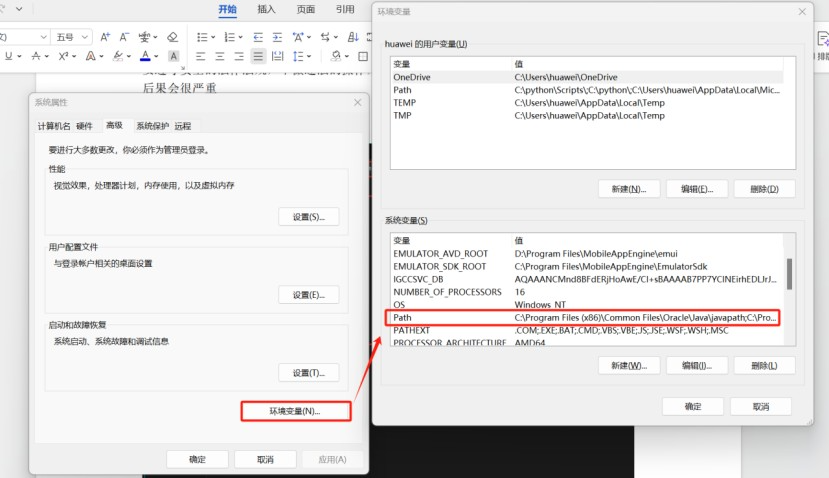829x478 pixels.
Task: Click the system variables list scrollbar
Action: click(x=789, y=274)
